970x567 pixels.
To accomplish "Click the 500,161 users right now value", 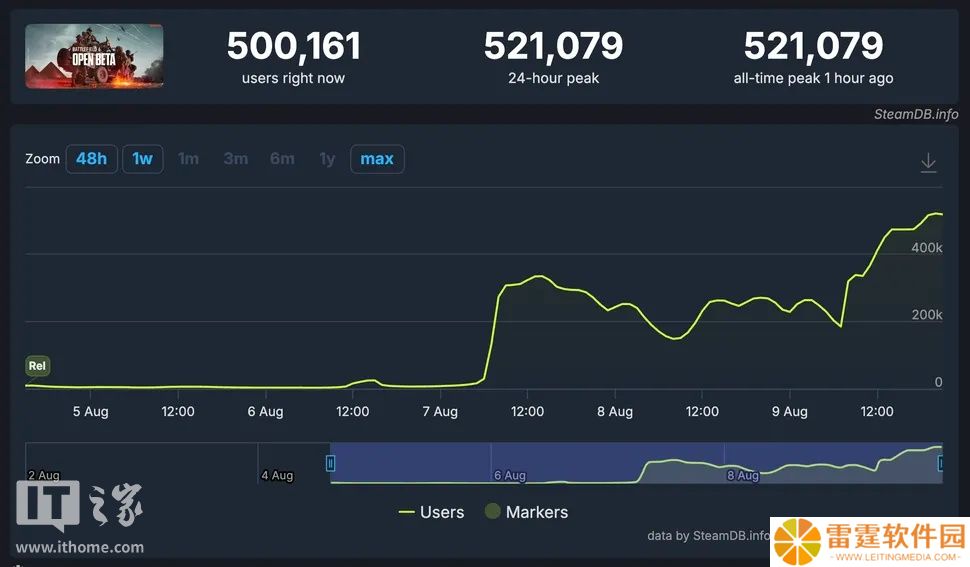I will (294, 46).
